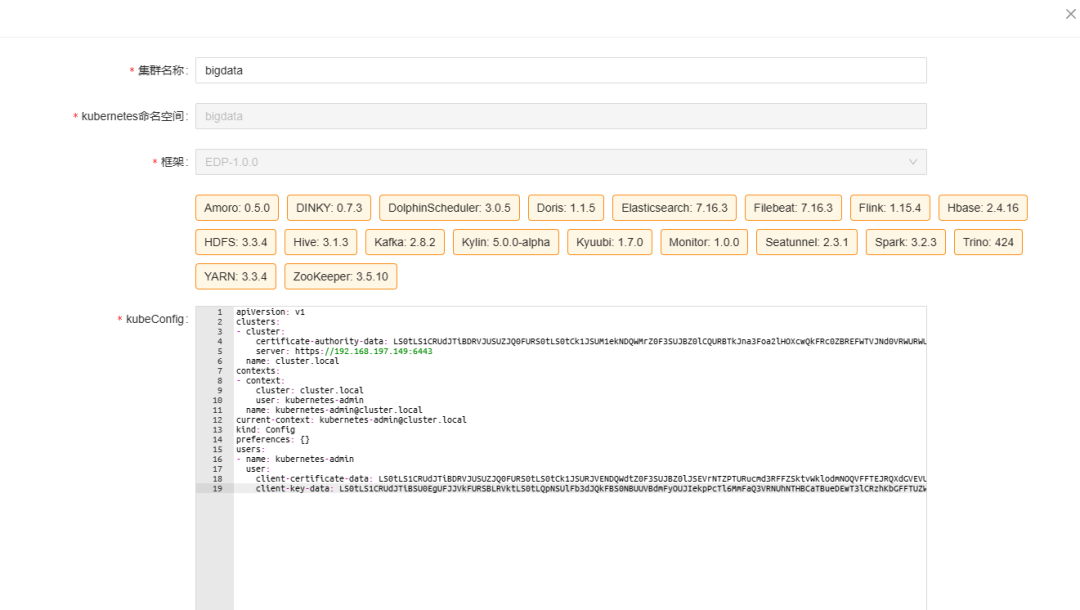The image size is (1080, 610).
Task: Click the Kafka: 2.8.2 tag
Action: tap(404, 242)
